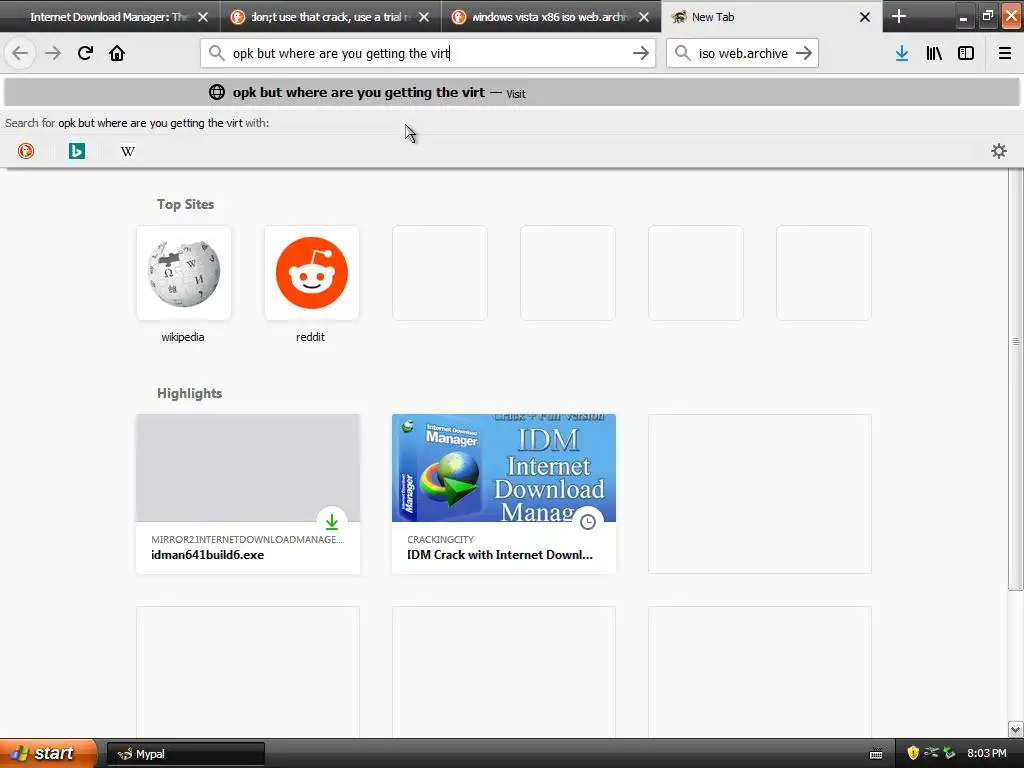Image resolution: width=1024 pixels, height=768 pixels.
Task: Click the security shield tray icon
Action: [x=913, y=753]
